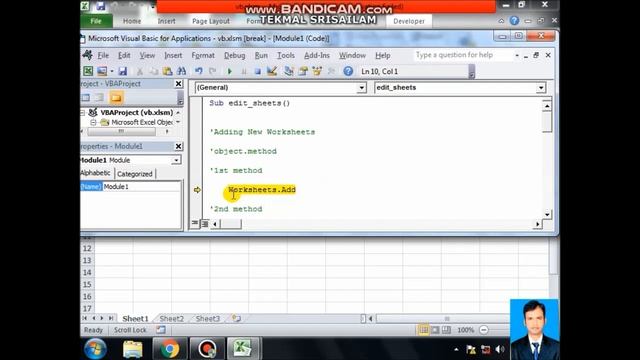Click the 'Type a question for help' box

[463, 55]
